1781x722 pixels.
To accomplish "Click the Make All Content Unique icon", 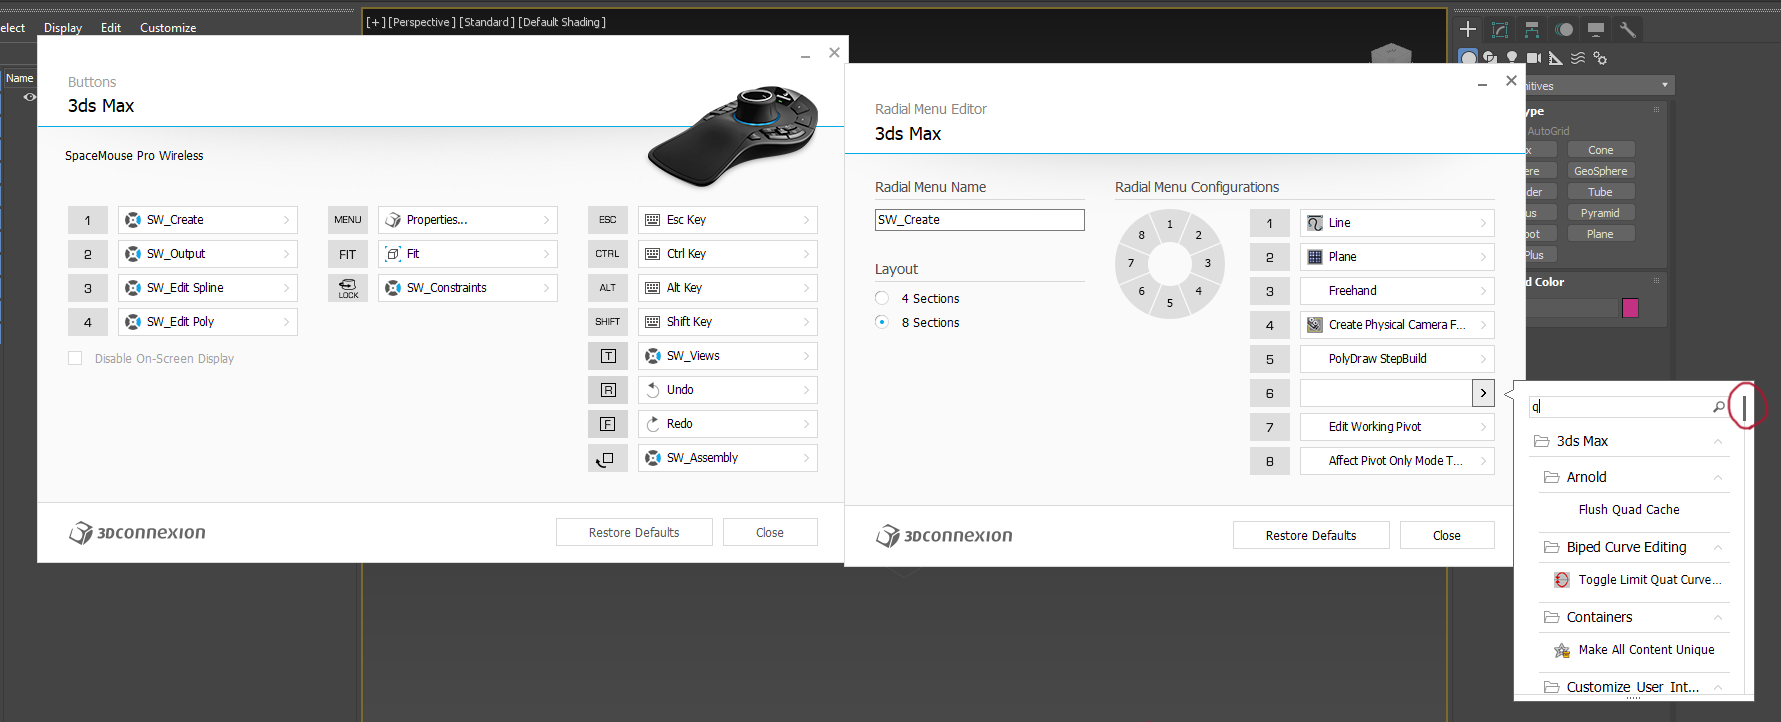I will (x=1562, y=650).
